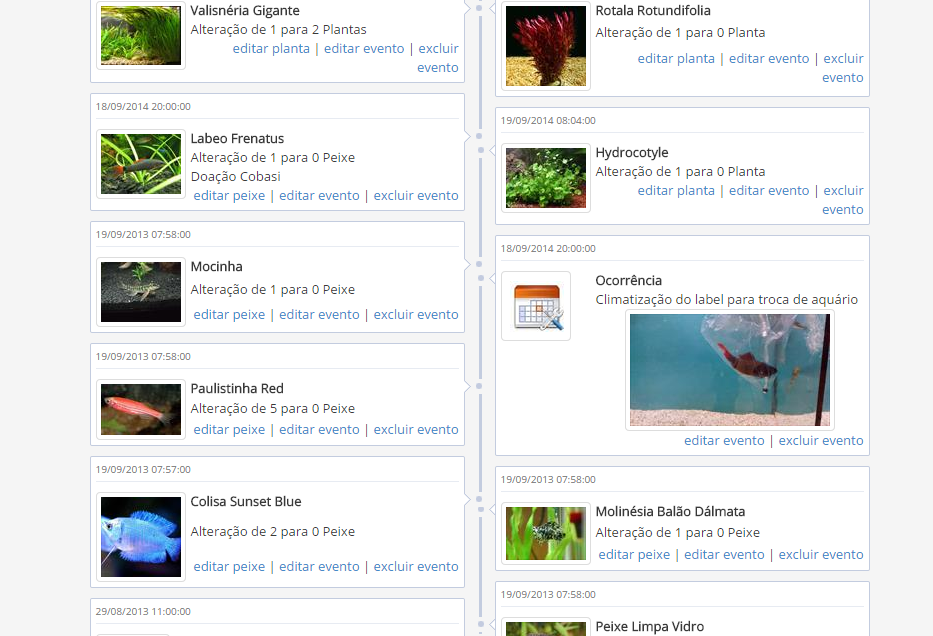Open the Colisa Sunset Blue thumbnail

141,537
